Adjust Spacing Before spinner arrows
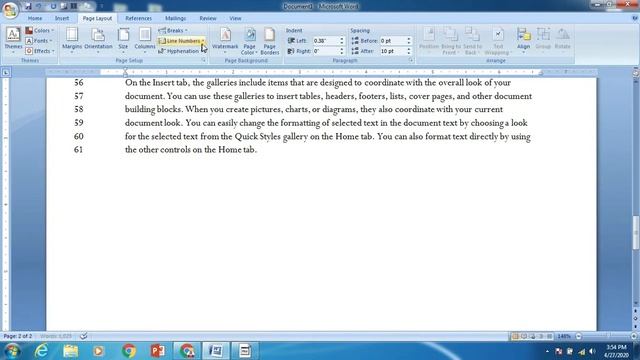Image resolution: width=640 pixels, height=360 pixels. click(x=409, y=41)
